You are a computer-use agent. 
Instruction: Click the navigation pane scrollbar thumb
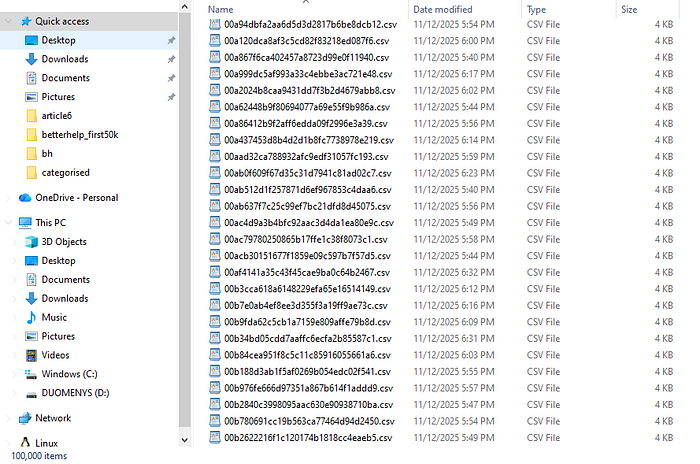coord(185,221)
